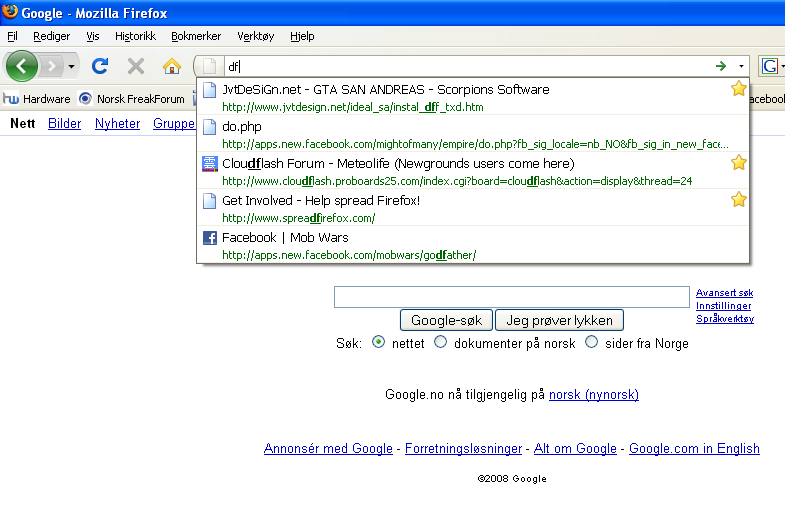Click page icon beside Get Involved suggestion
The height and width of the screenshot is (512, 785).
(209, 201)
